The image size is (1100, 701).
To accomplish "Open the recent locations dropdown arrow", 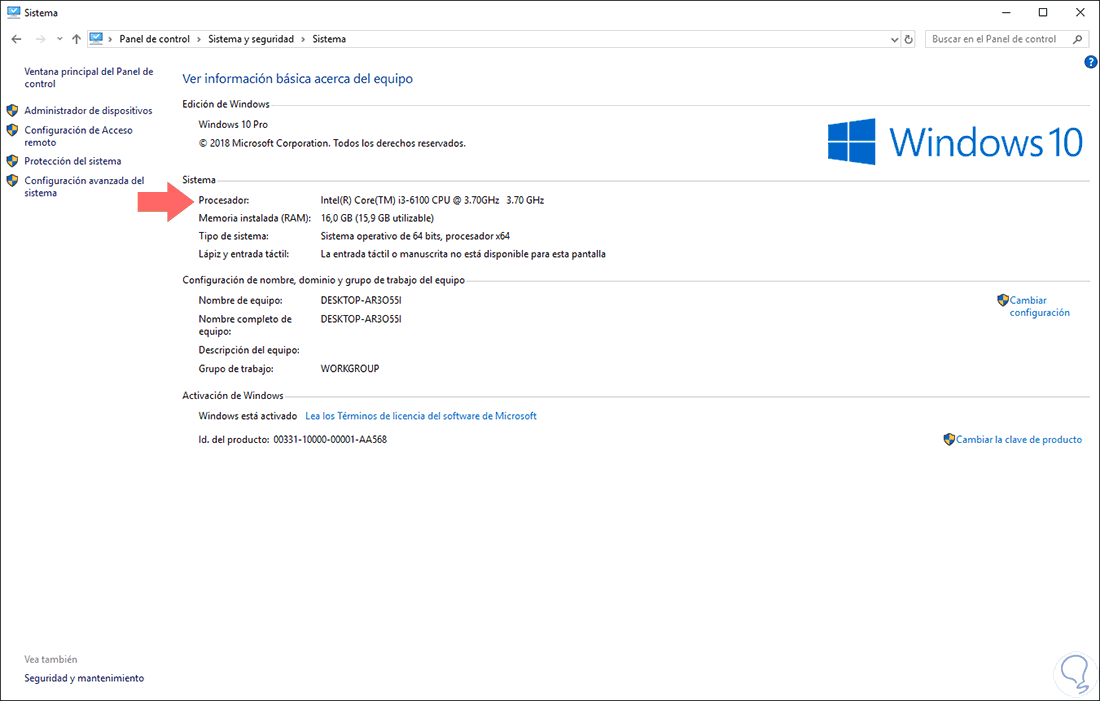I will coord(60,39).
